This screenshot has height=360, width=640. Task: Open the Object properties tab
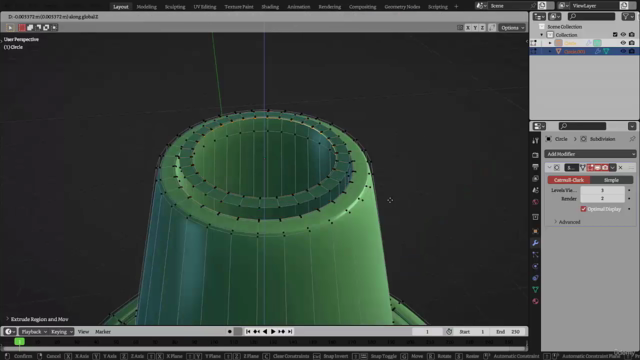535,231
